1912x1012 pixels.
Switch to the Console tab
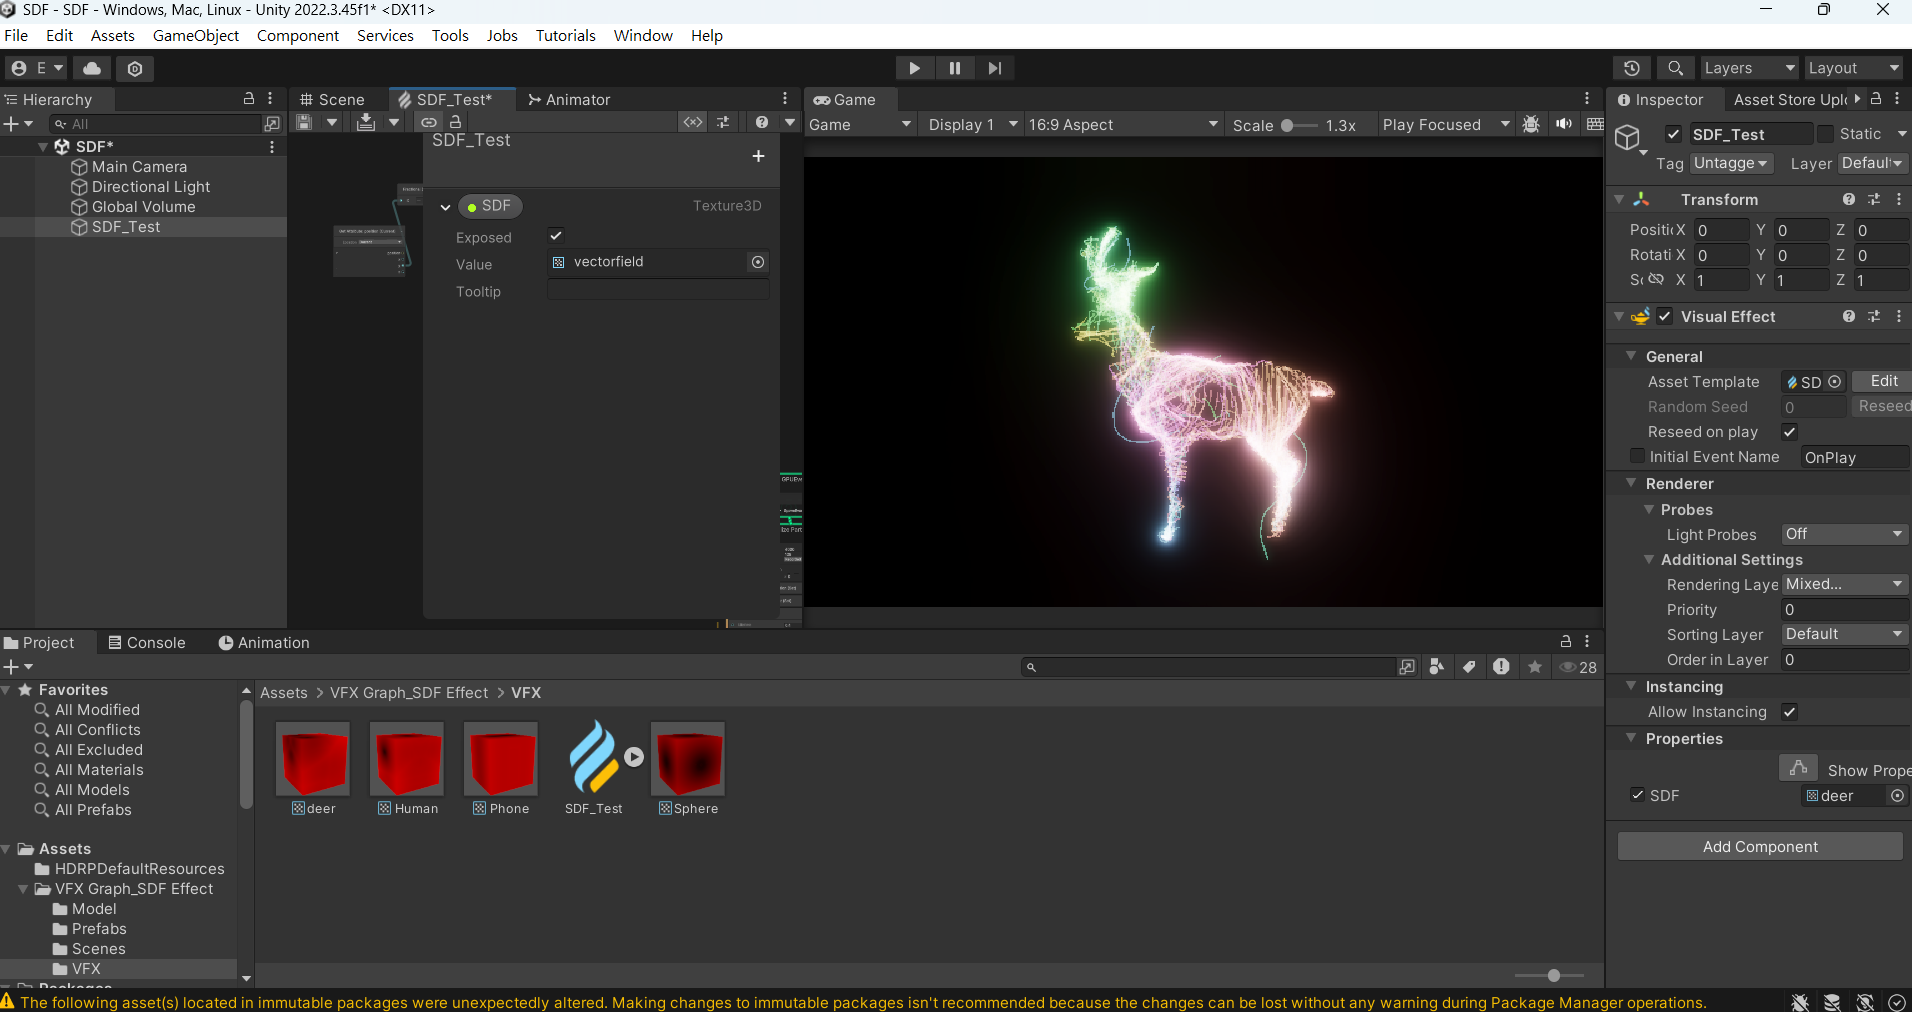148,642
